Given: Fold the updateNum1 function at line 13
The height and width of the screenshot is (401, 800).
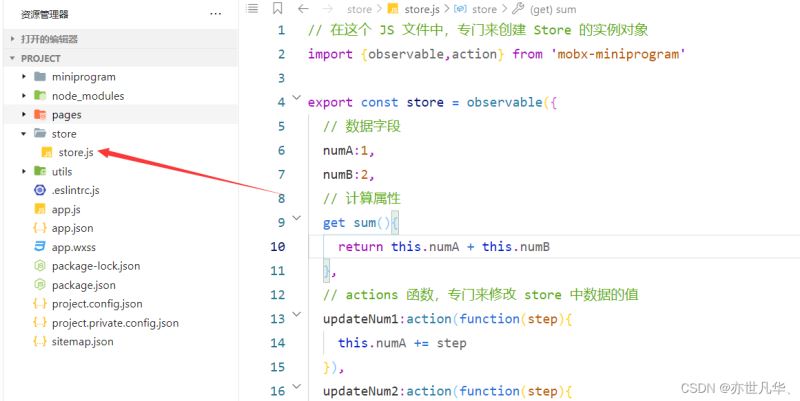Looking at the screenshot, I should point(296,317).
